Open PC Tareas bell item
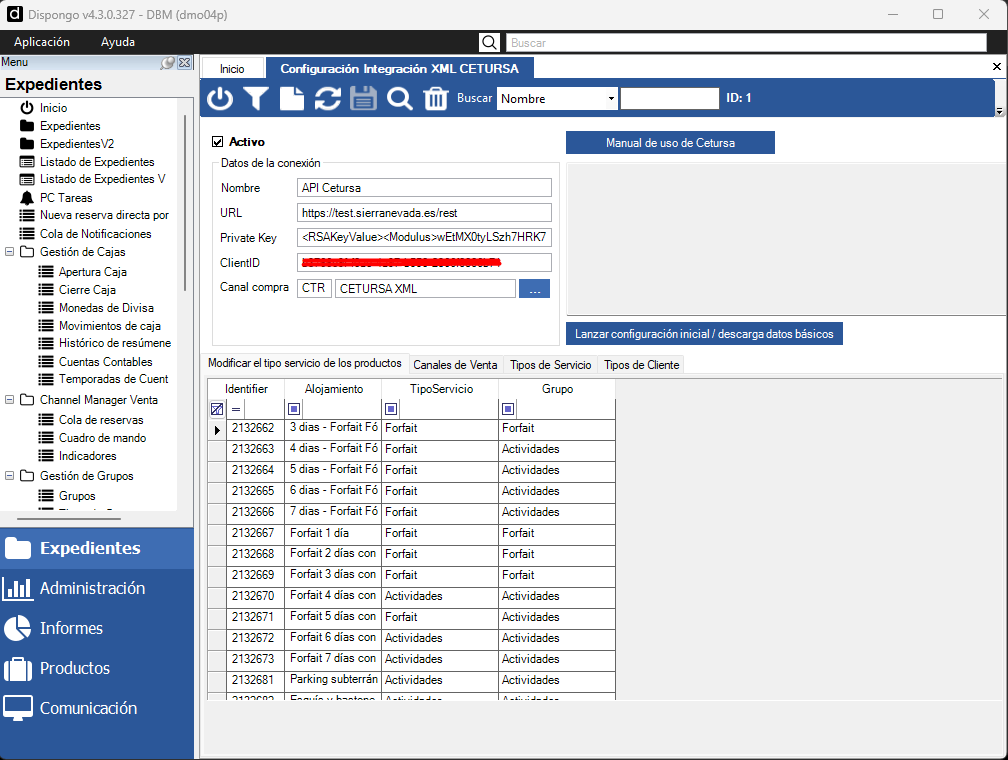 [66, 198]
